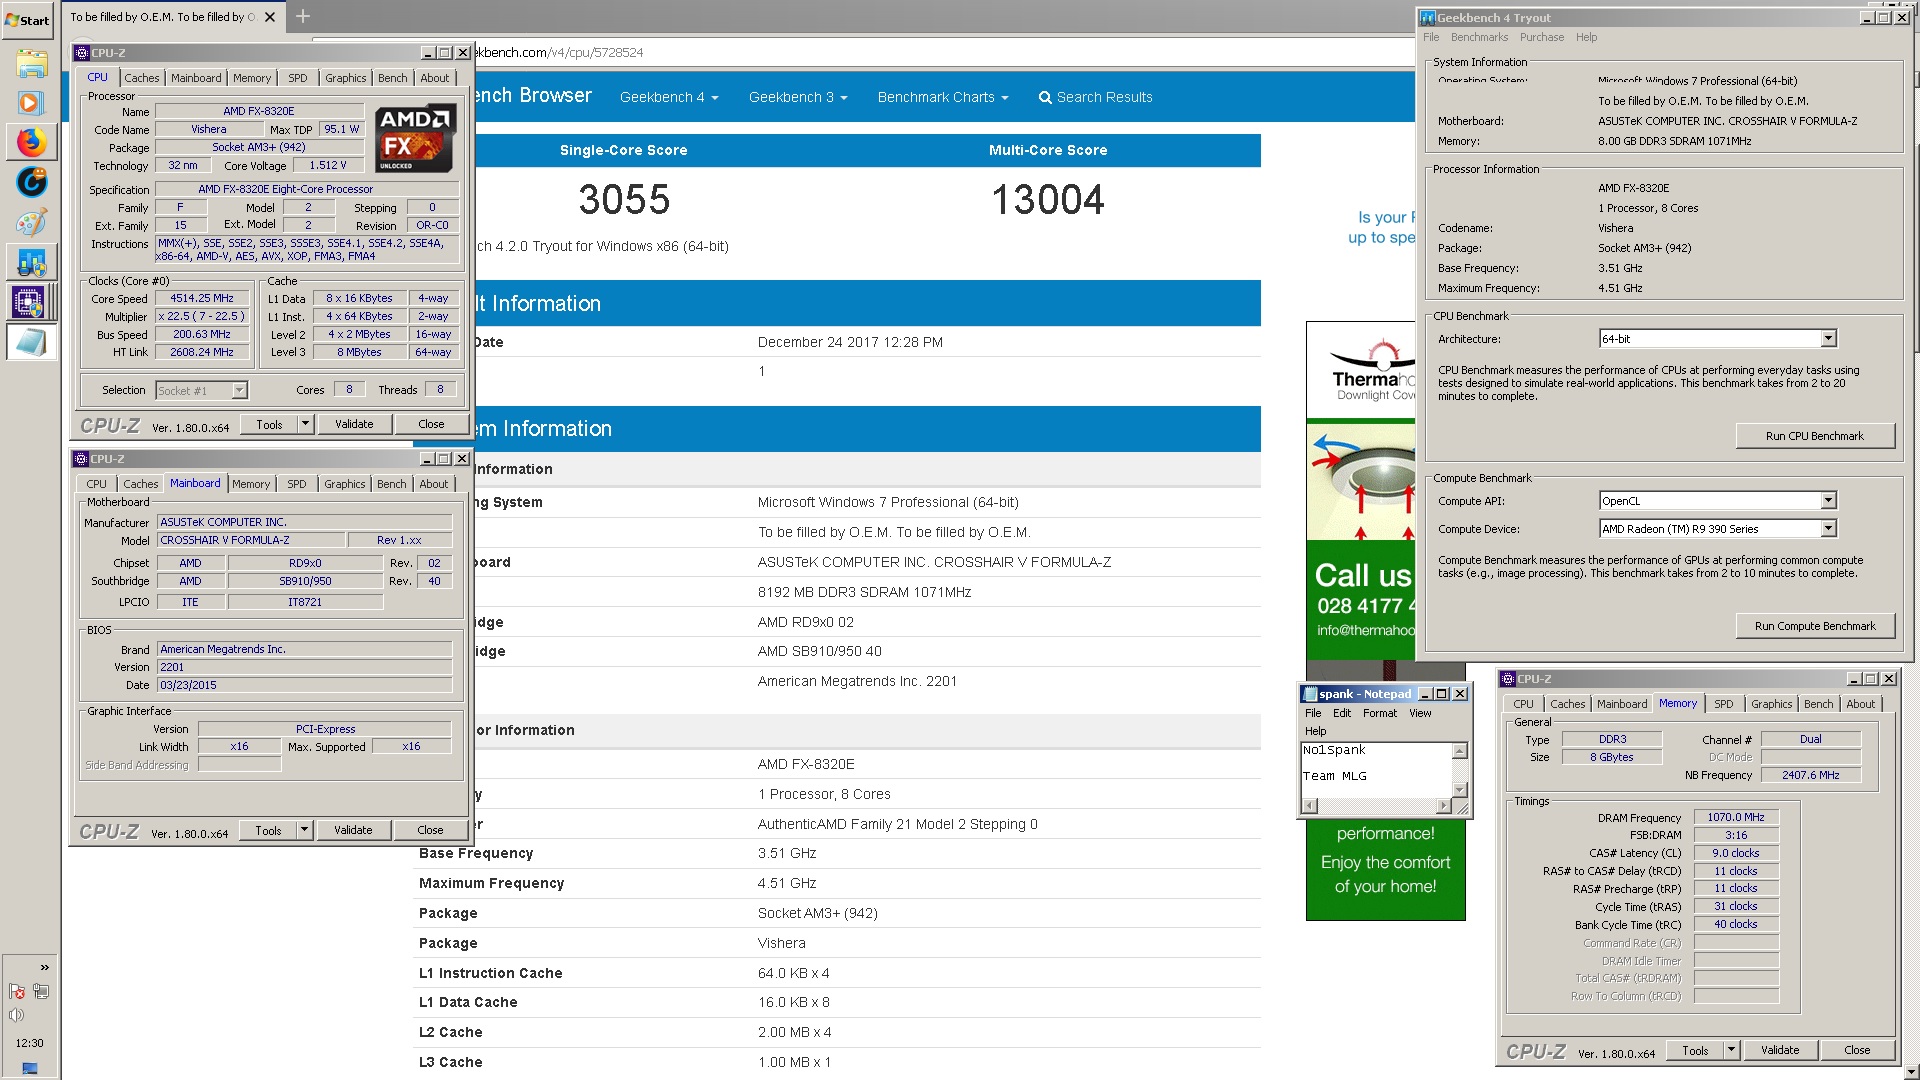Expand Geekbench 3 navigation dropdown
Viewport: 1920px width, 1080px height.
(x=798, y=97)
